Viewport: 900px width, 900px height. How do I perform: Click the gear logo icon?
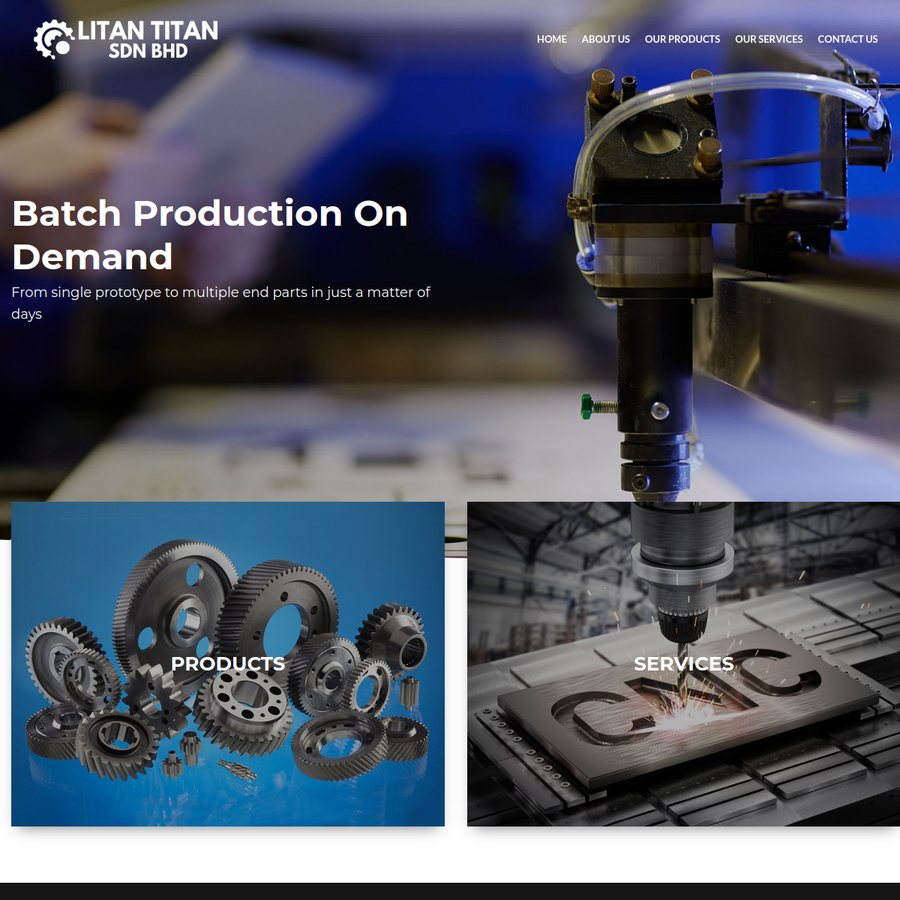[54, 39]
